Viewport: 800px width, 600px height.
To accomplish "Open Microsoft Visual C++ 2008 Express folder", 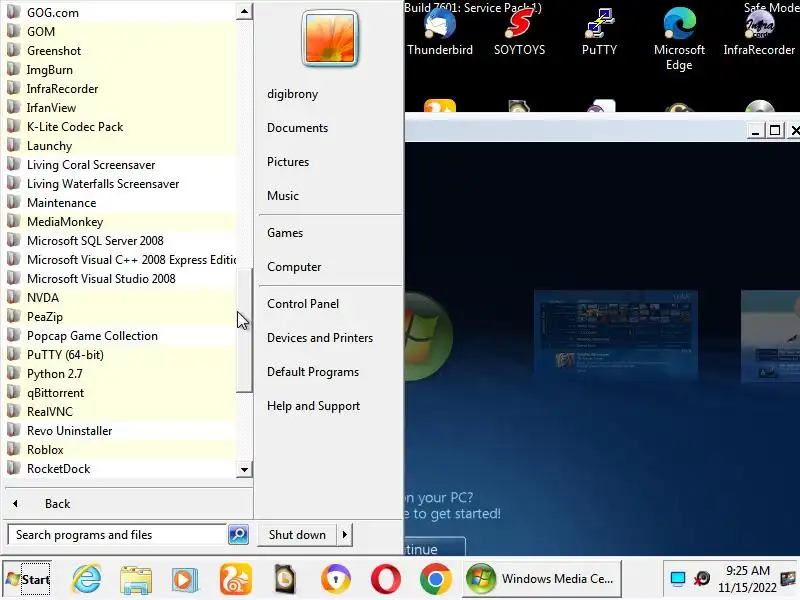I will 120,260.
